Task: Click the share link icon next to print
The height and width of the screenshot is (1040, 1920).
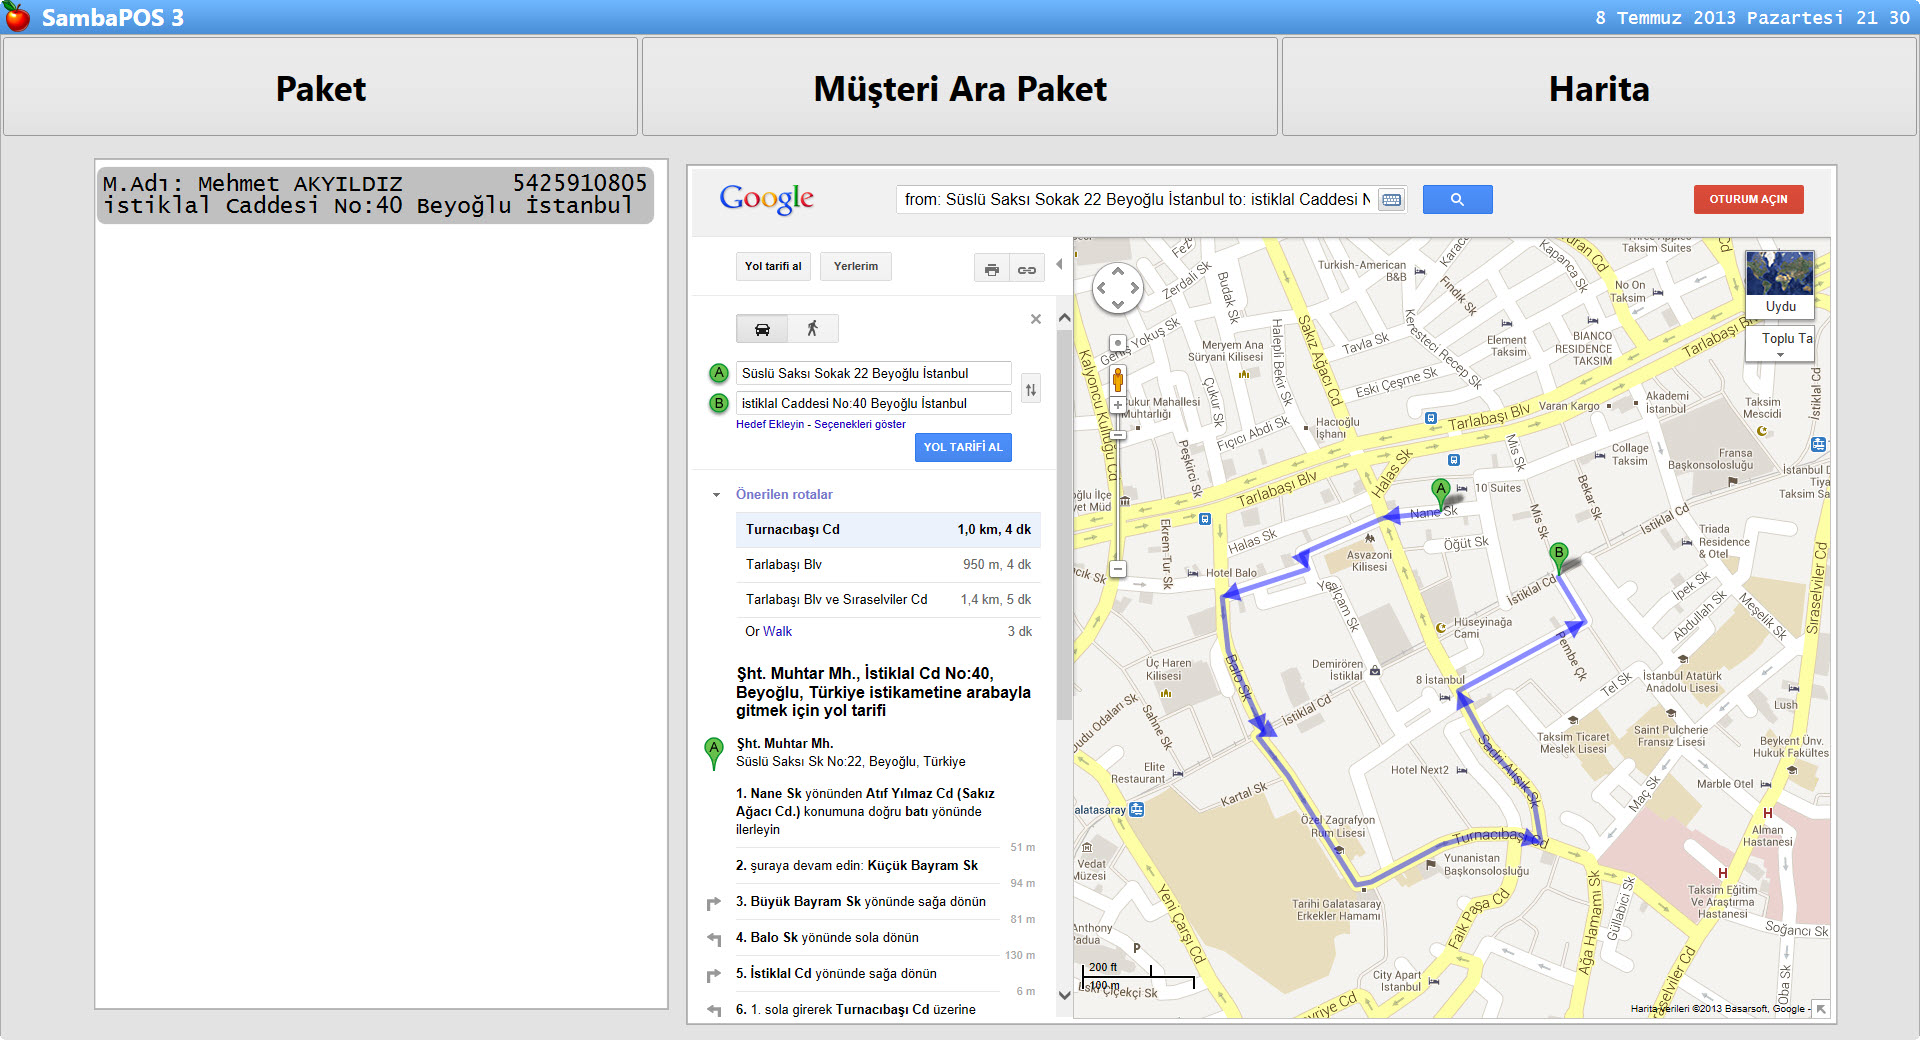Action: [1025, 268]
